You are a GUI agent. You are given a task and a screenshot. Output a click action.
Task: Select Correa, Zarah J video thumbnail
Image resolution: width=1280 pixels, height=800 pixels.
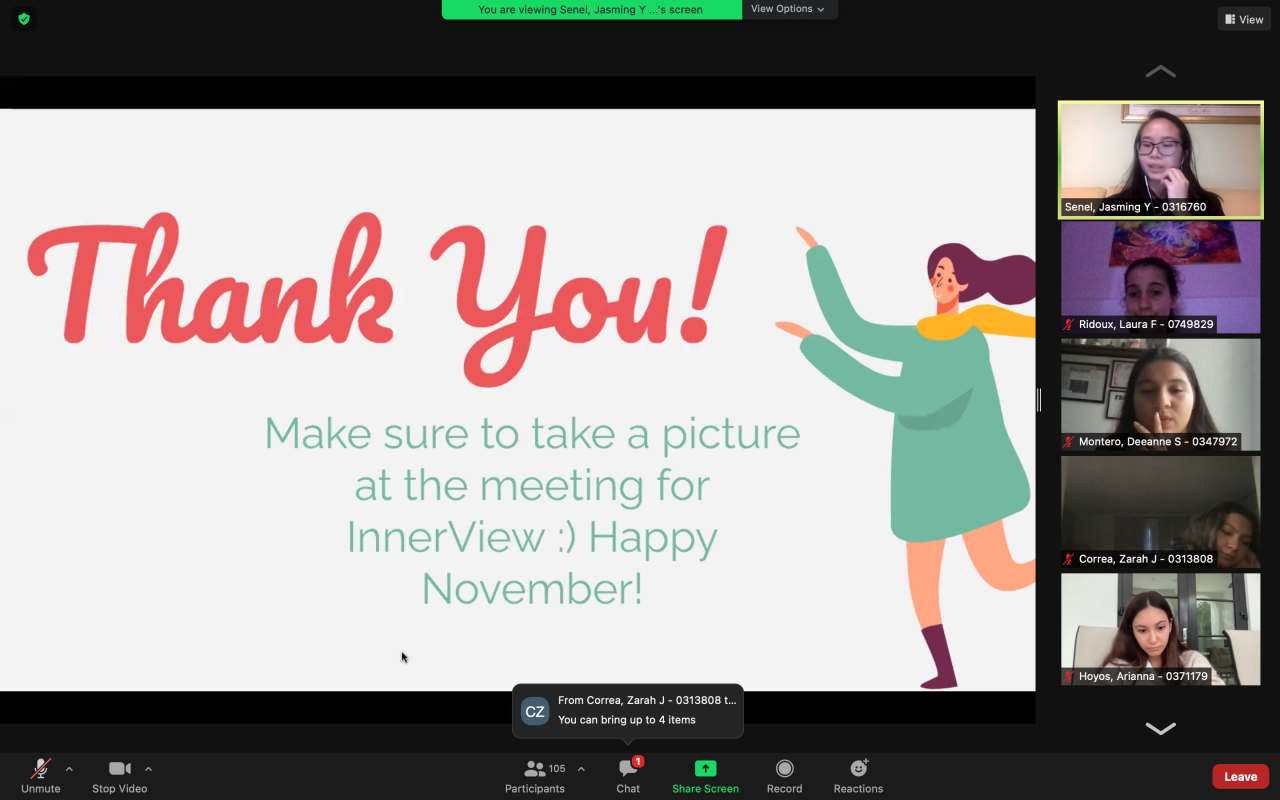1160,512
